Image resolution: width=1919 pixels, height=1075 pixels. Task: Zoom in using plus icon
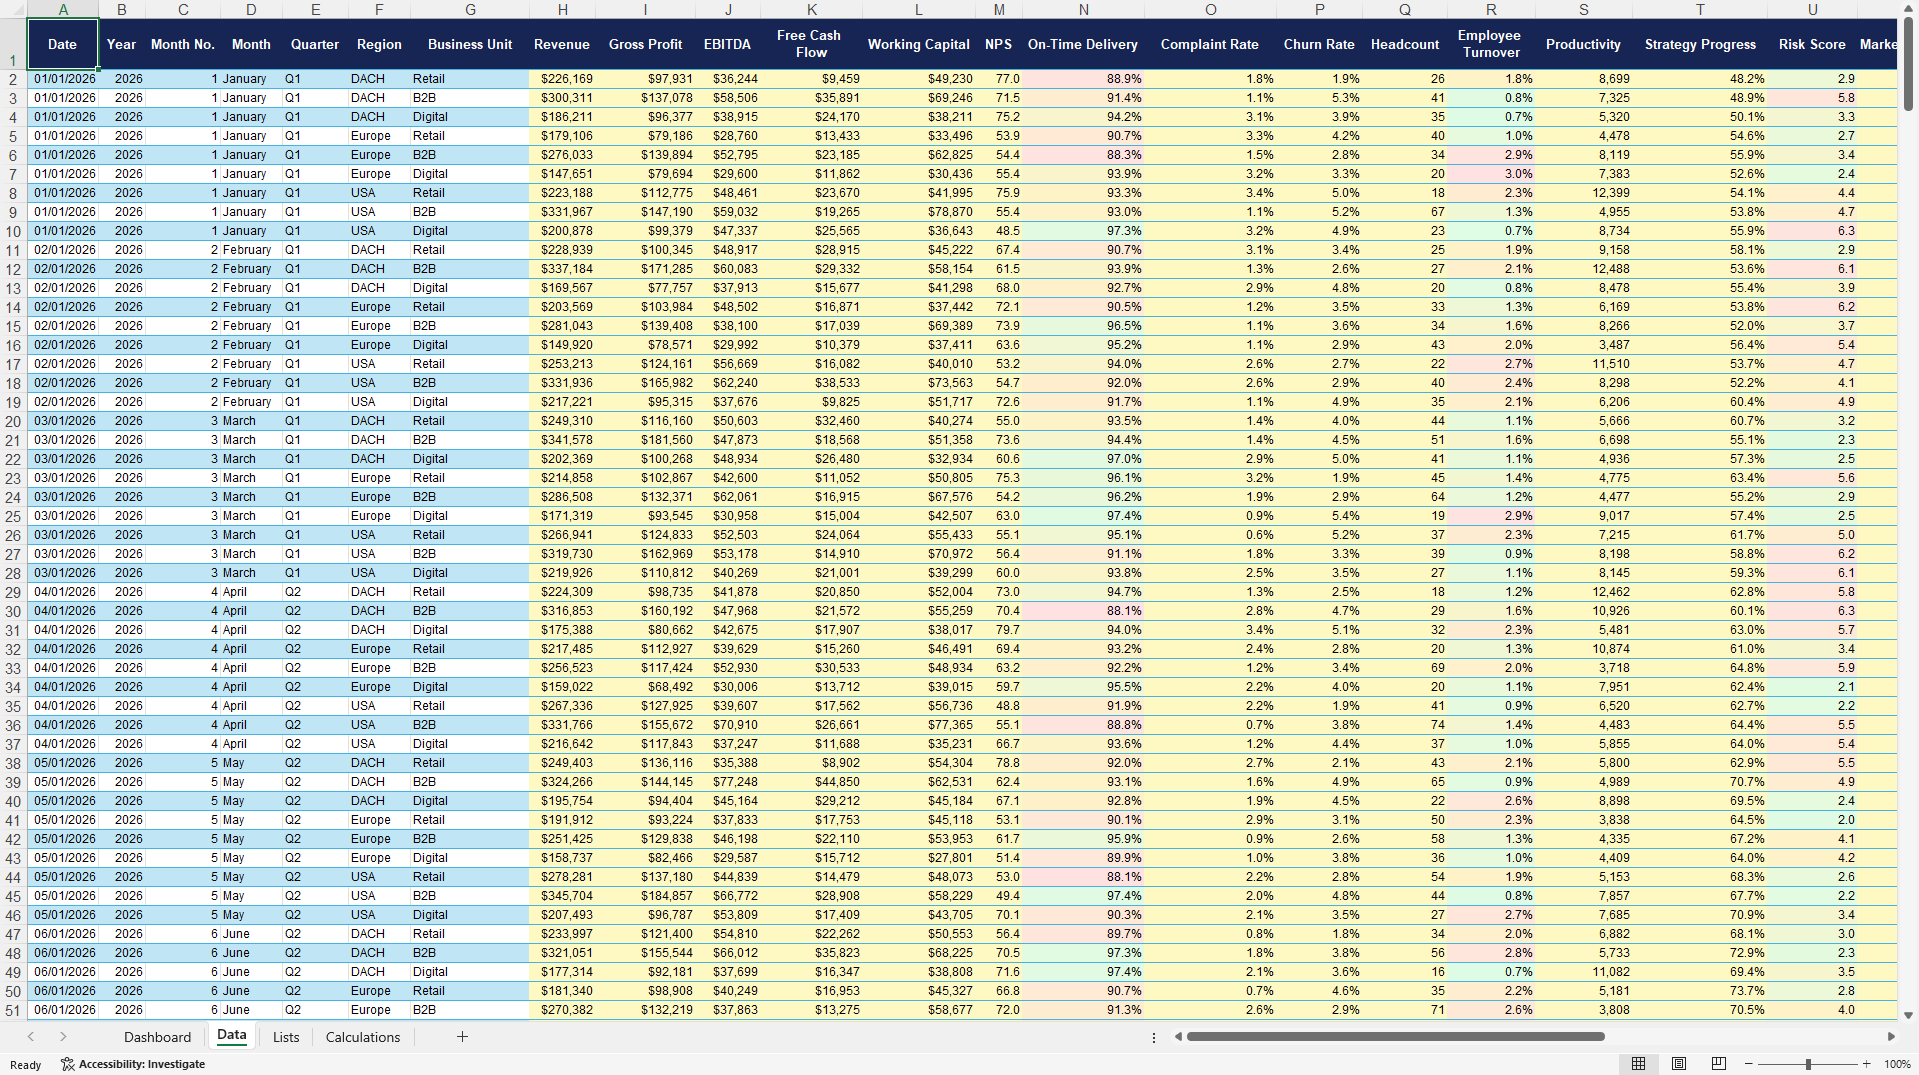click(1867, 1064)
